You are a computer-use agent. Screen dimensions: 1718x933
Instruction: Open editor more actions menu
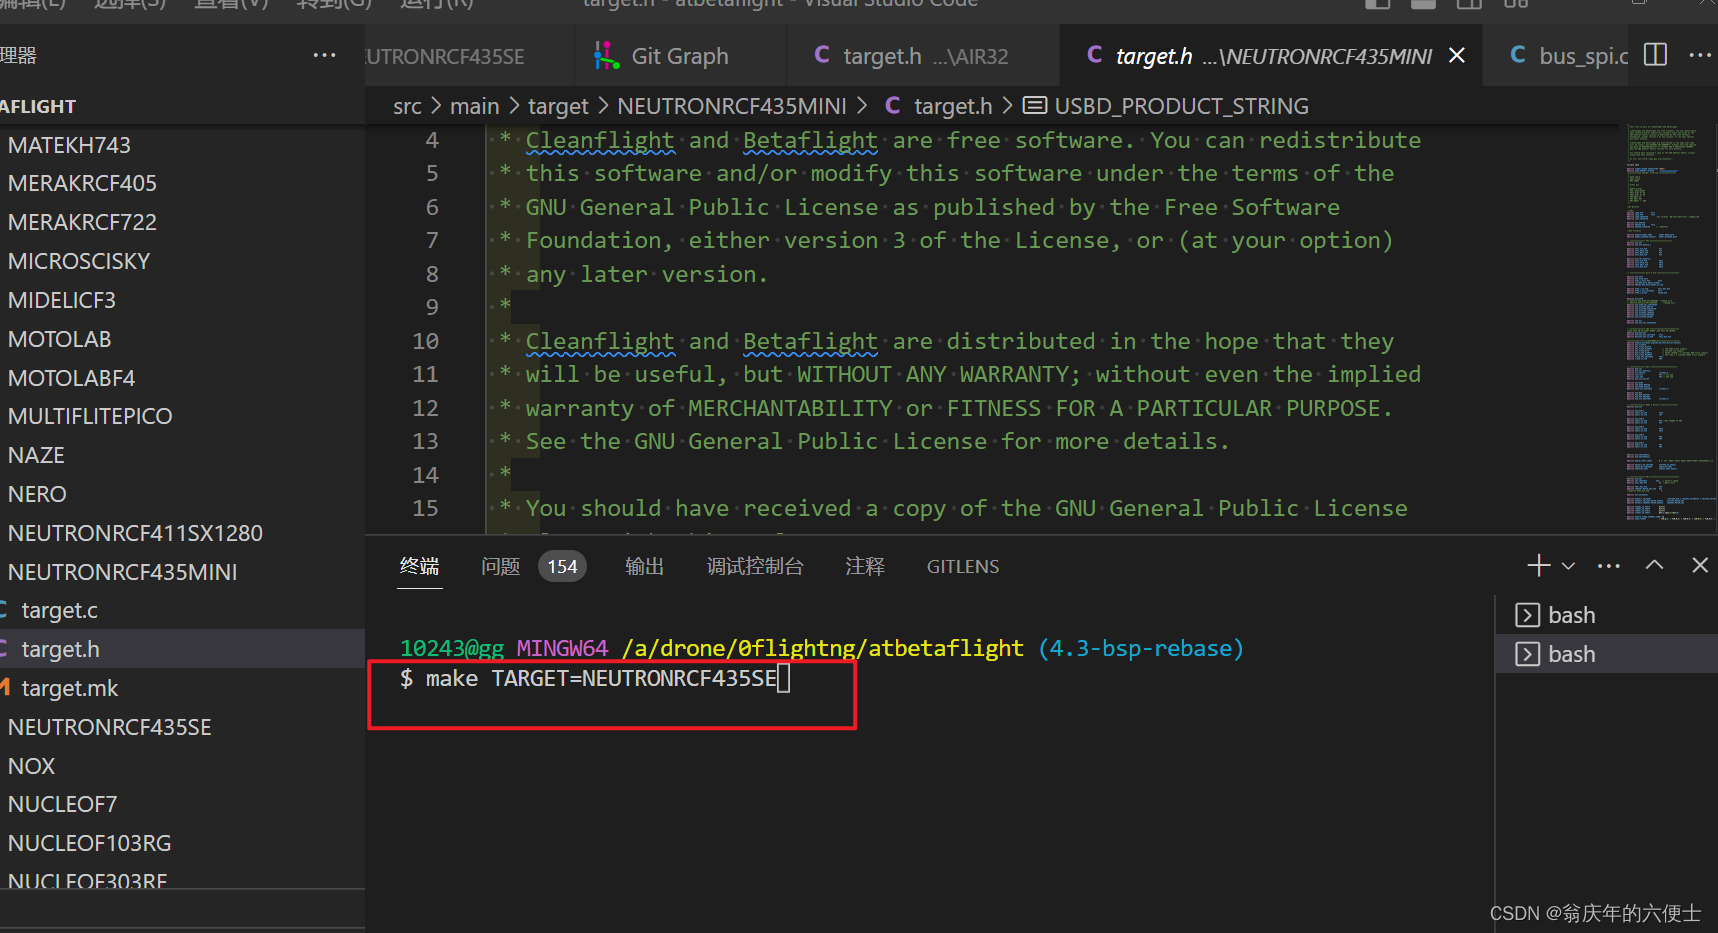1700,55
